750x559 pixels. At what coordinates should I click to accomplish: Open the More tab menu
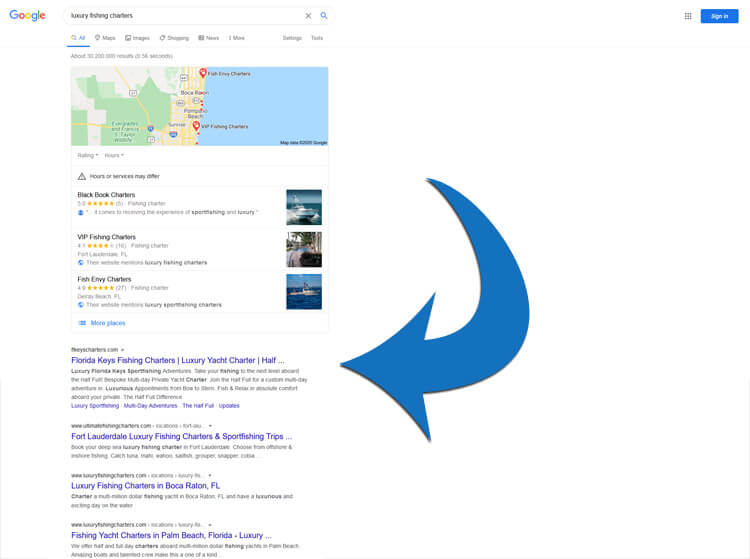click(x=236, y=38)
